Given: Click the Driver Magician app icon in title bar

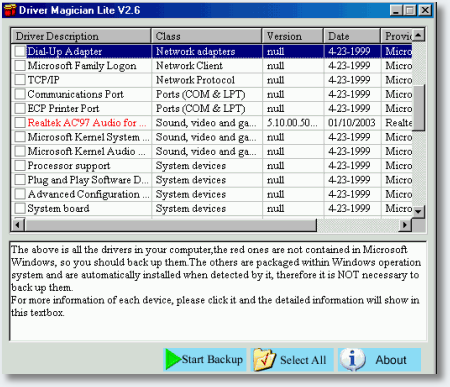Looking at the screenshot, I should (9, 10).
